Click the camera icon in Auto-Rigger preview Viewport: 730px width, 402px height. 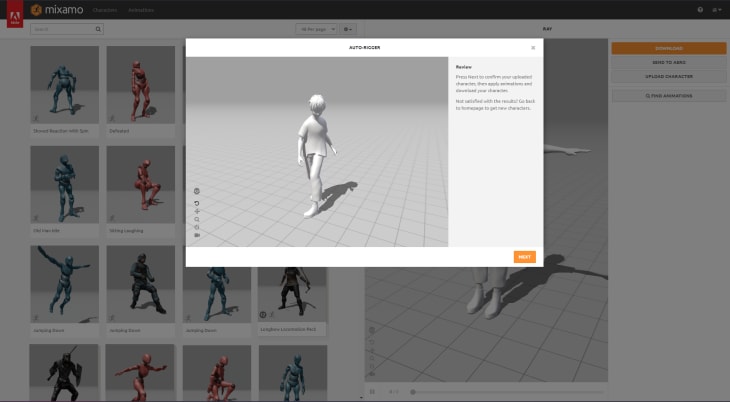196,235
